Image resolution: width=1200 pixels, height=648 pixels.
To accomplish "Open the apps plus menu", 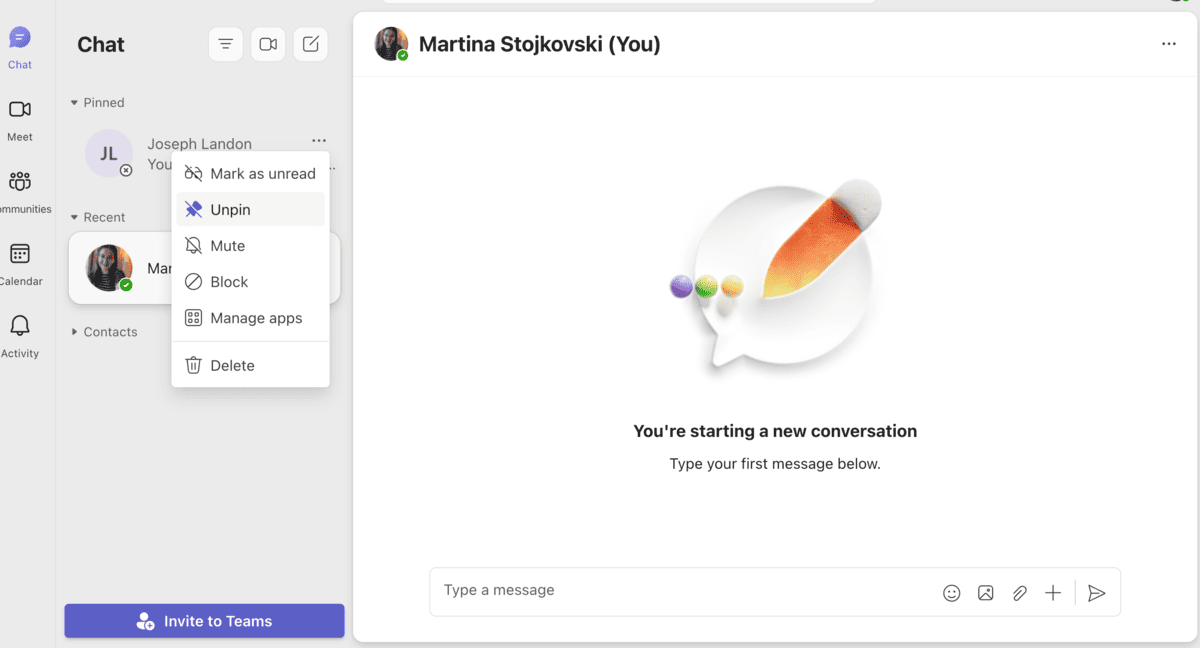I will point(1052,592).
